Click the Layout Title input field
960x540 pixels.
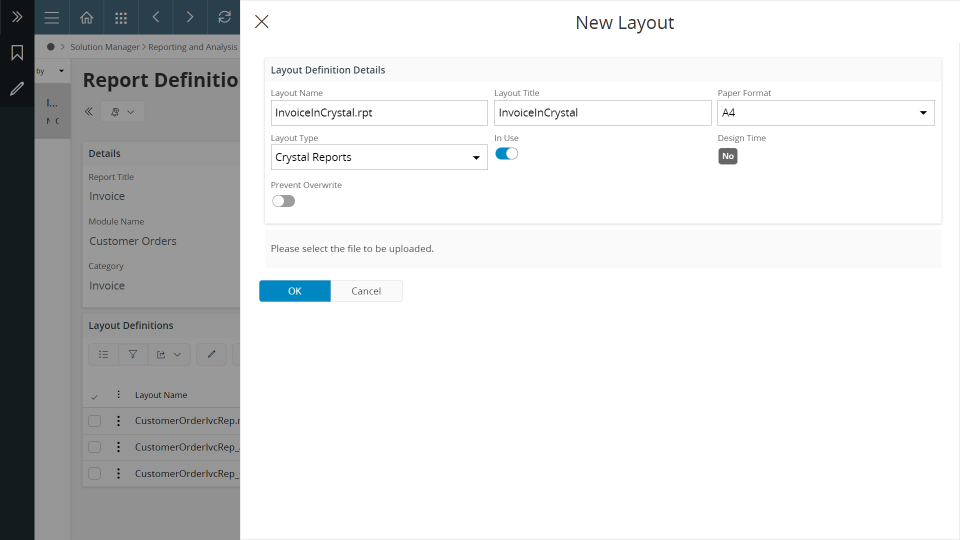point(602,113)
